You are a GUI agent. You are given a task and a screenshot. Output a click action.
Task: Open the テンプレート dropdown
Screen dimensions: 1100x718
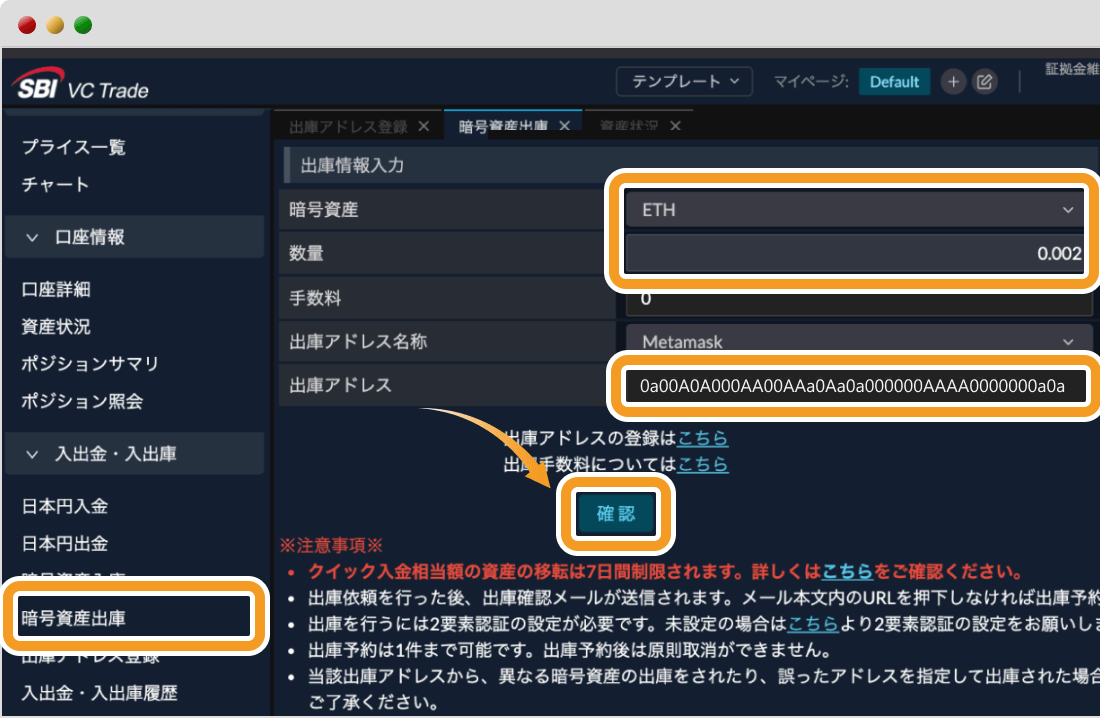point(685,82)
